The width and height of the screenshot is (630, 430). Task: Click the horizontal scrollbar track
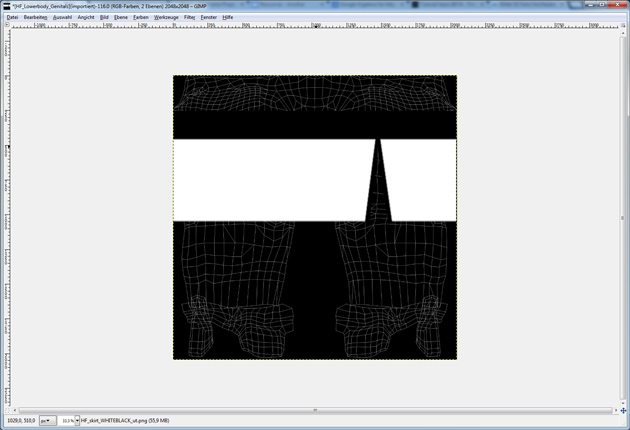(x=315, y=410)
